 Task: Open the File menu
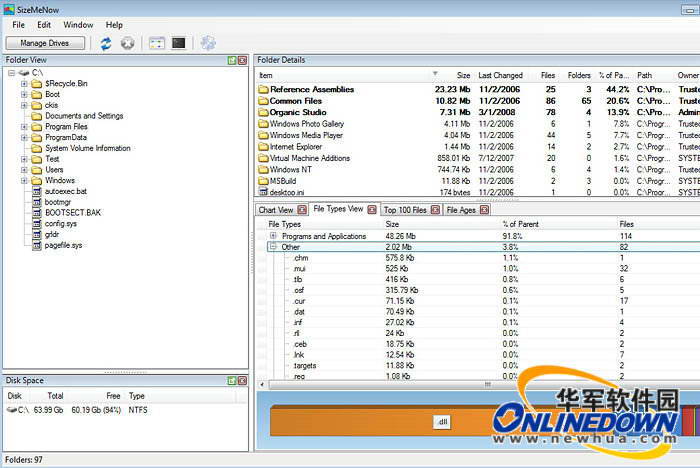click(18, 25)
